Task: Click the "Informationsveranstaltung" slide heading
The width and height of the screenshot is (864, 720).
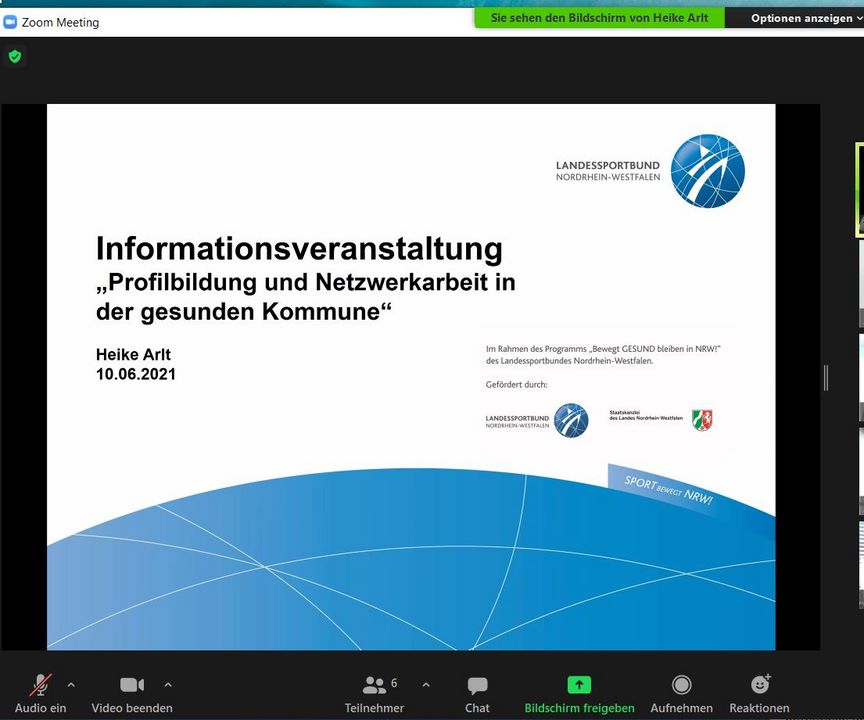Action: click(x=299, y=248)
